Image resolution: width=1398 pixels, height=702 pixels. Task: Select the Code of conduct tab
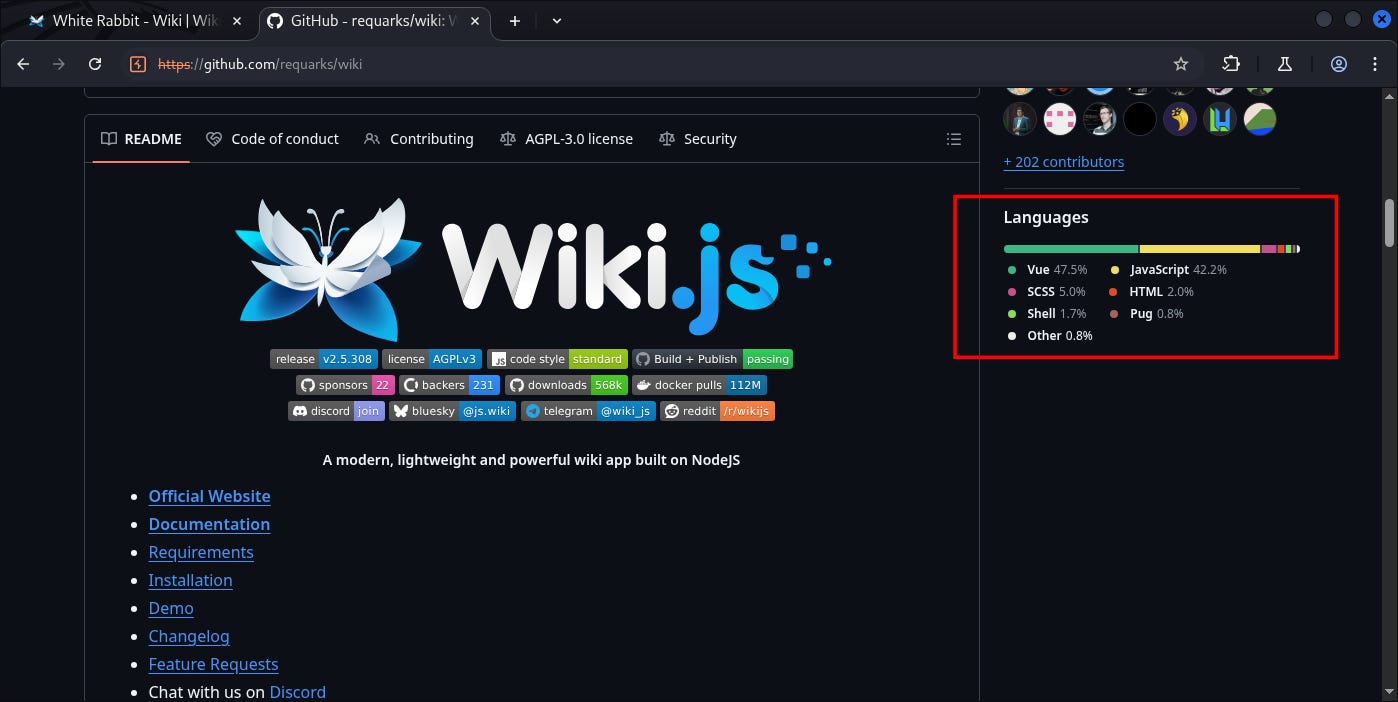tap(272, 139)
